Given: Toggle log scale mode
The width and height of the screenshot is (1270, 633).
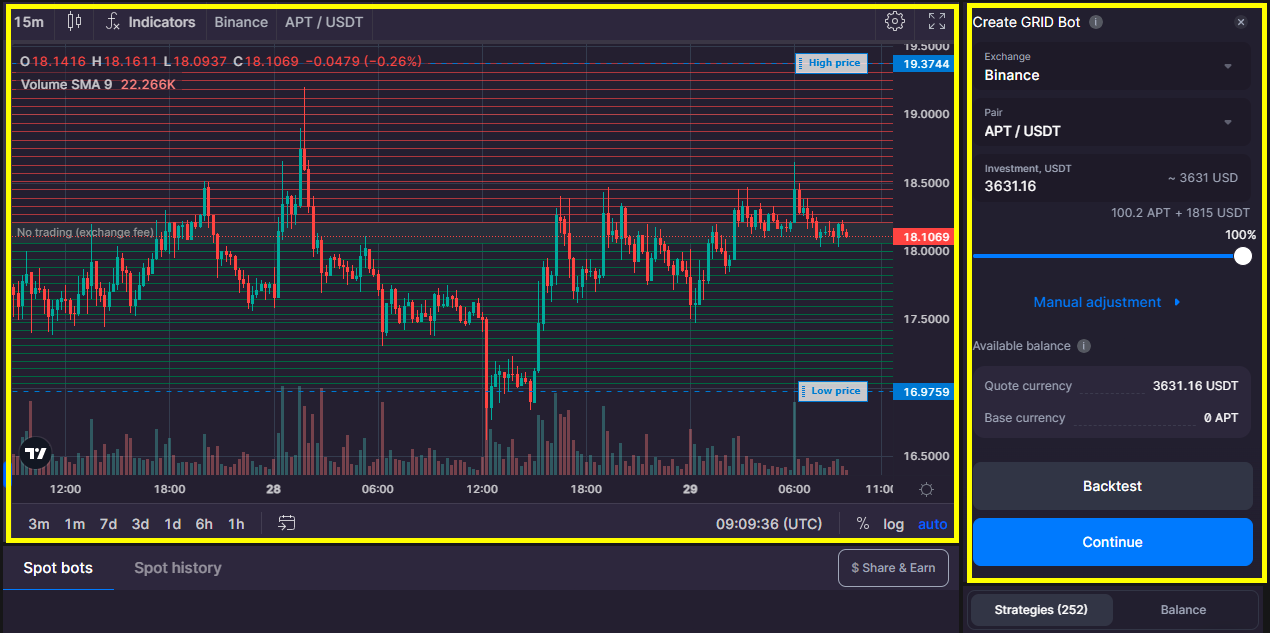Looking at the screenshot, I should (893, 523).
